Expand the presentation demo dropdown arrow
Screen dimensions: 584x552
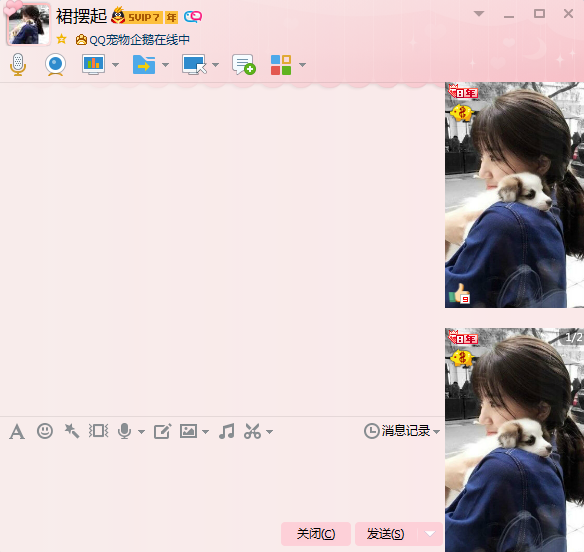click(x=115, y=65)
